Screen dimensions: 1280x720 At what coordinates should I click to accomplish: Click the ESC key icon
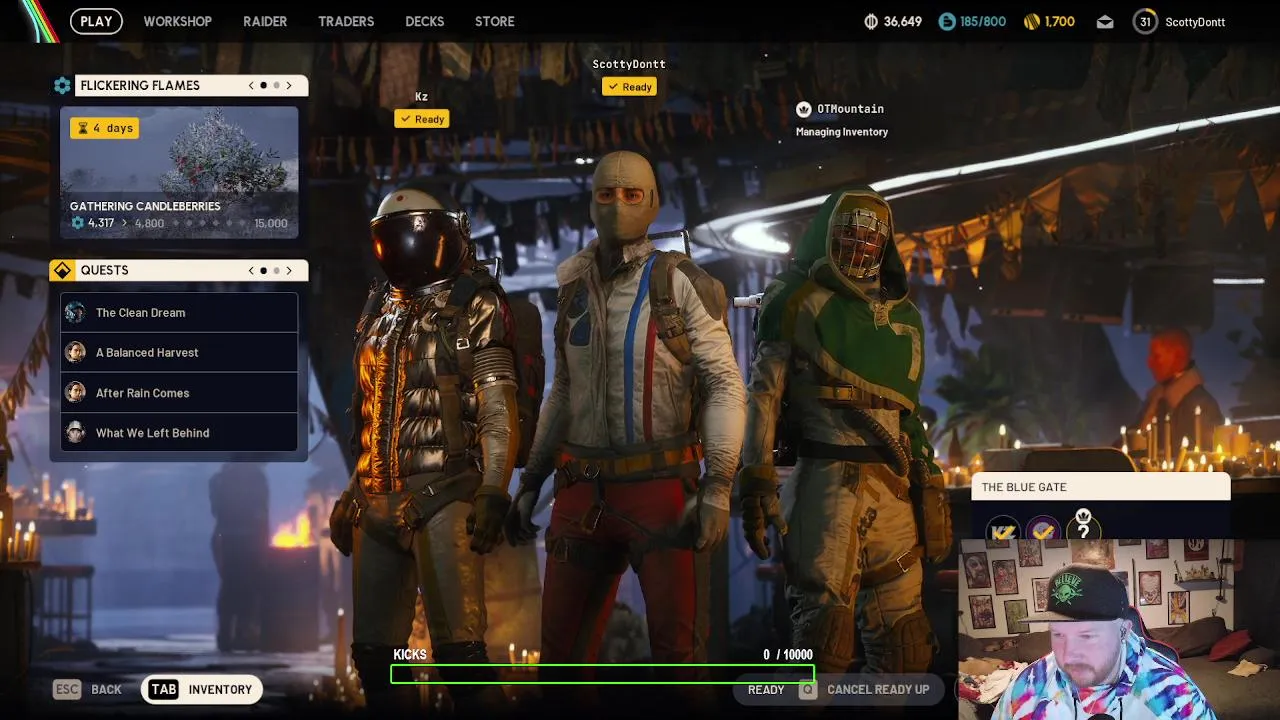tap(67, 689)
